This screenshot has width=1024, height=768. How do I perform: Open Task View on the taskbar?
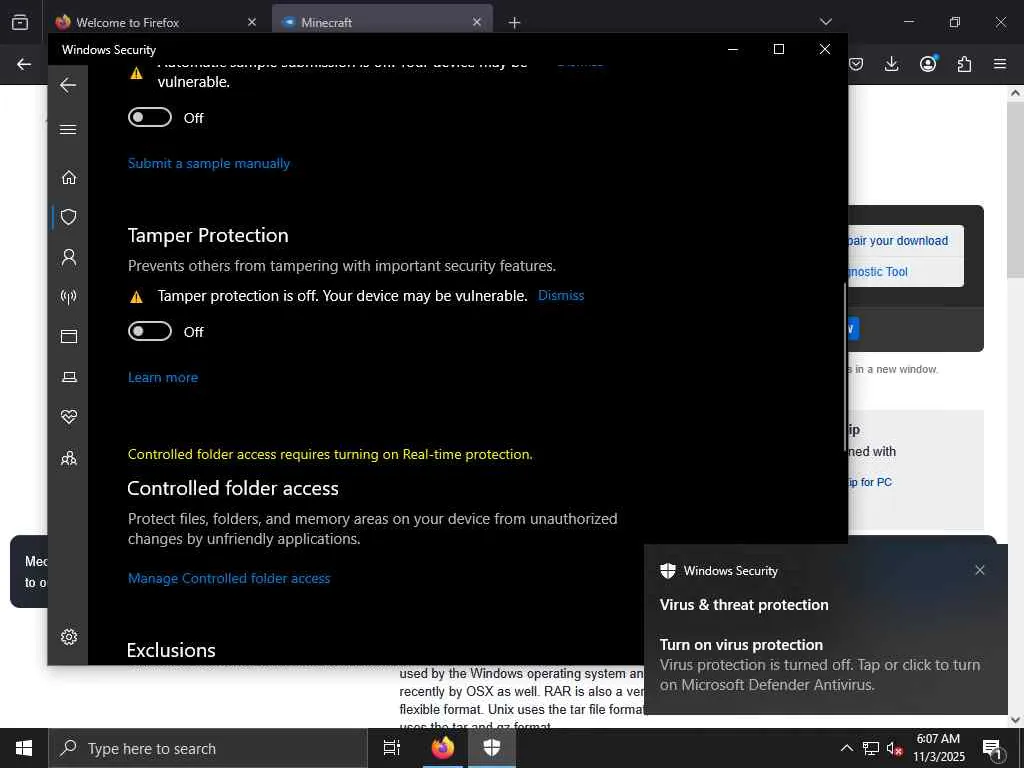pos(392,748)
